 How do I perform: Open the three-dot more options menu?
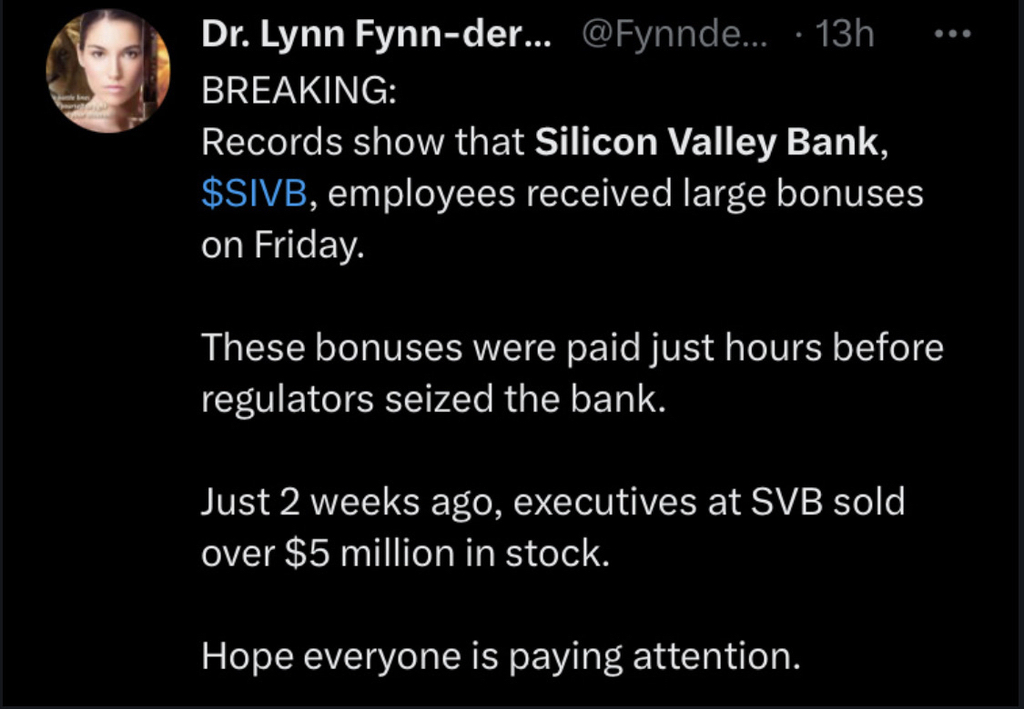[x=951, y=35]
